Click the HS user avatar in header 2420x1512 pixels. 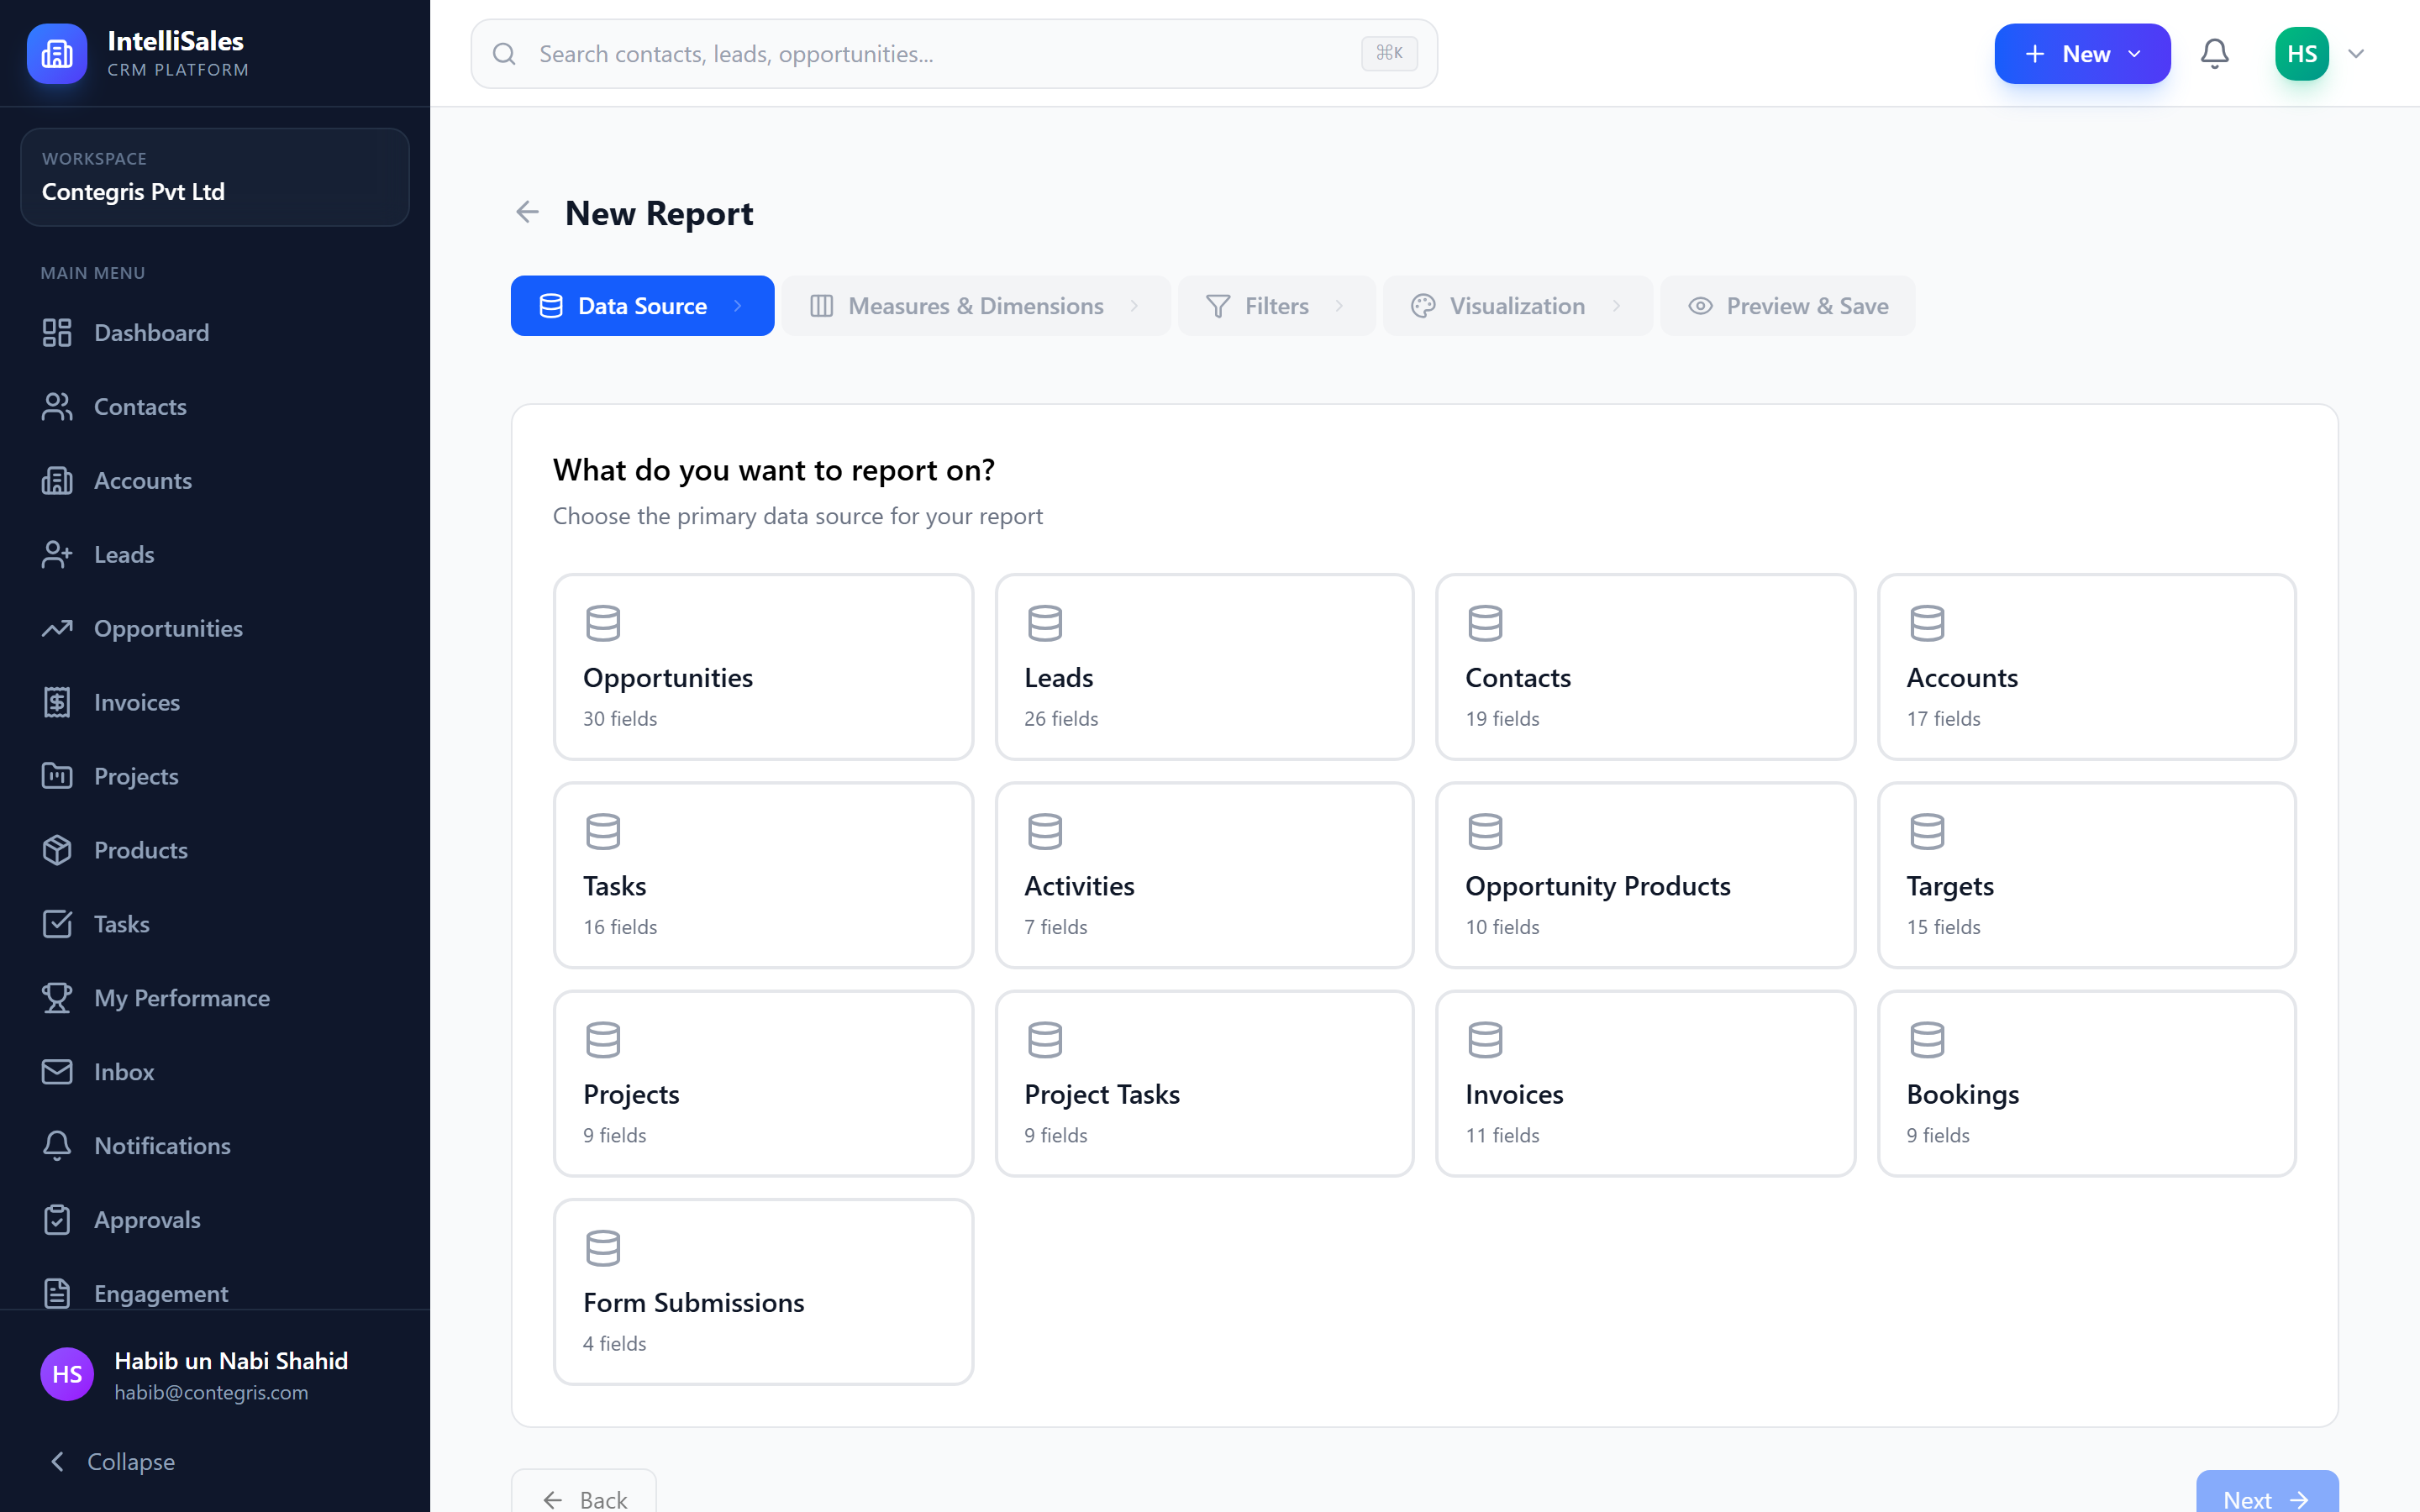[2301, 54]
